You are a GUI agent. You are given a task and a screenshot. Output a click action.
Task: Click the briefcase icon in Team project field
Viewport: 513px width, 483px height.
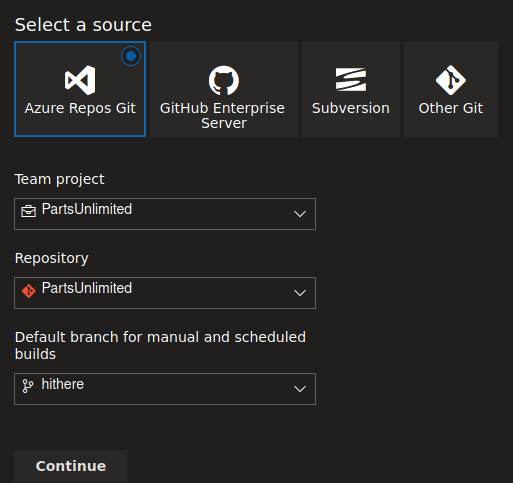(29, 211)
